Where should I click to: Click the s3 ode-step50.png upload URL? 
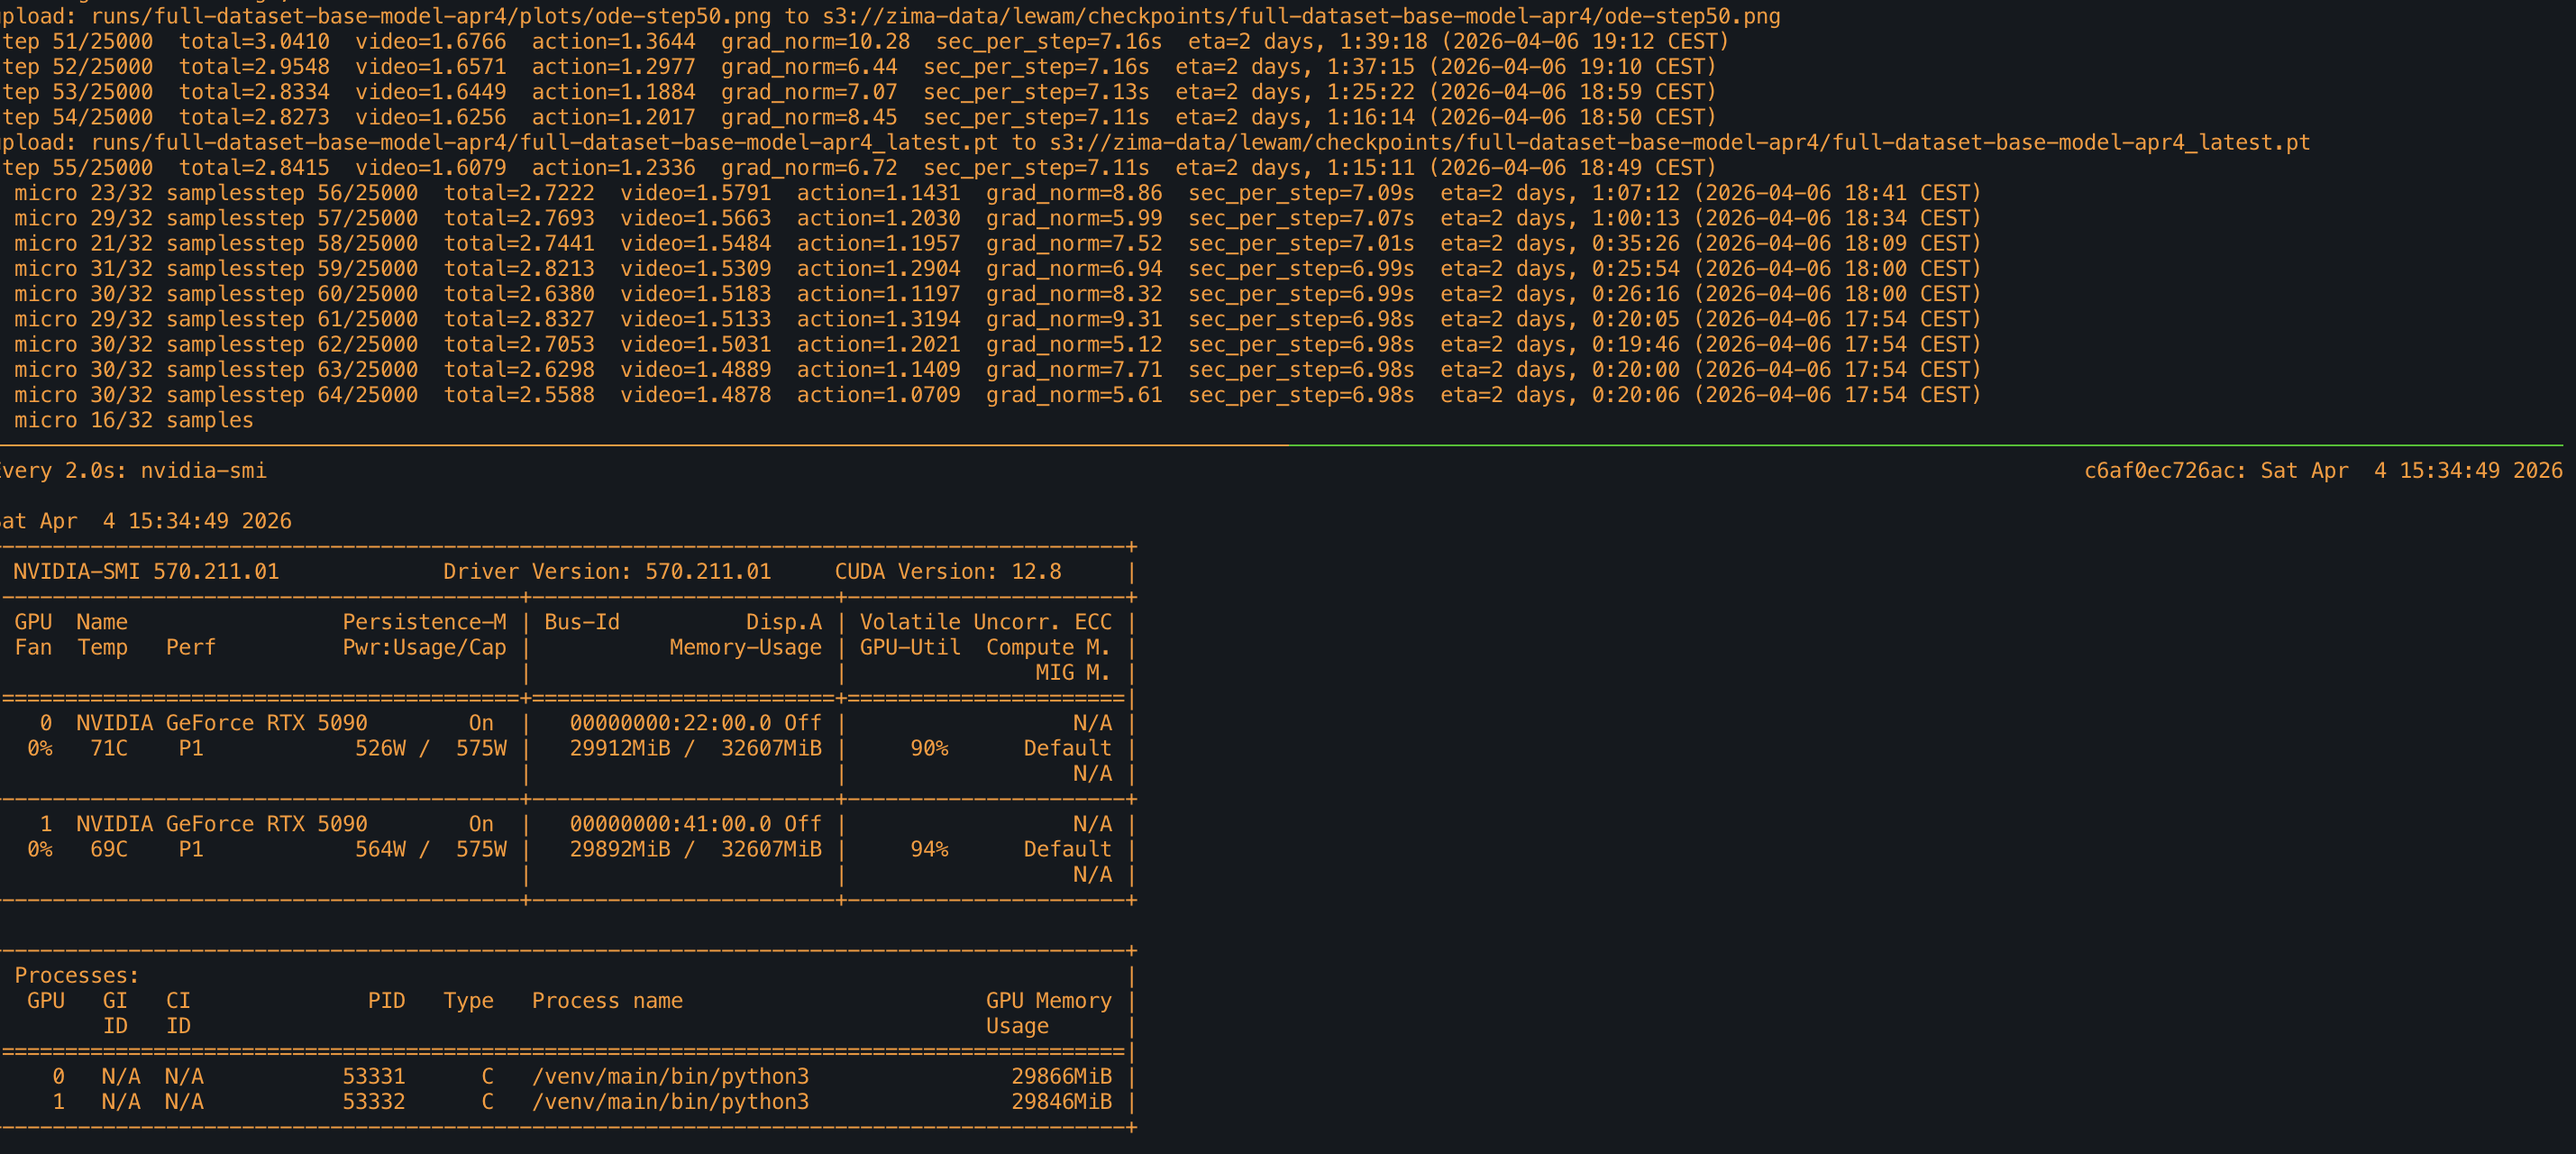(x=1301, y=16)
